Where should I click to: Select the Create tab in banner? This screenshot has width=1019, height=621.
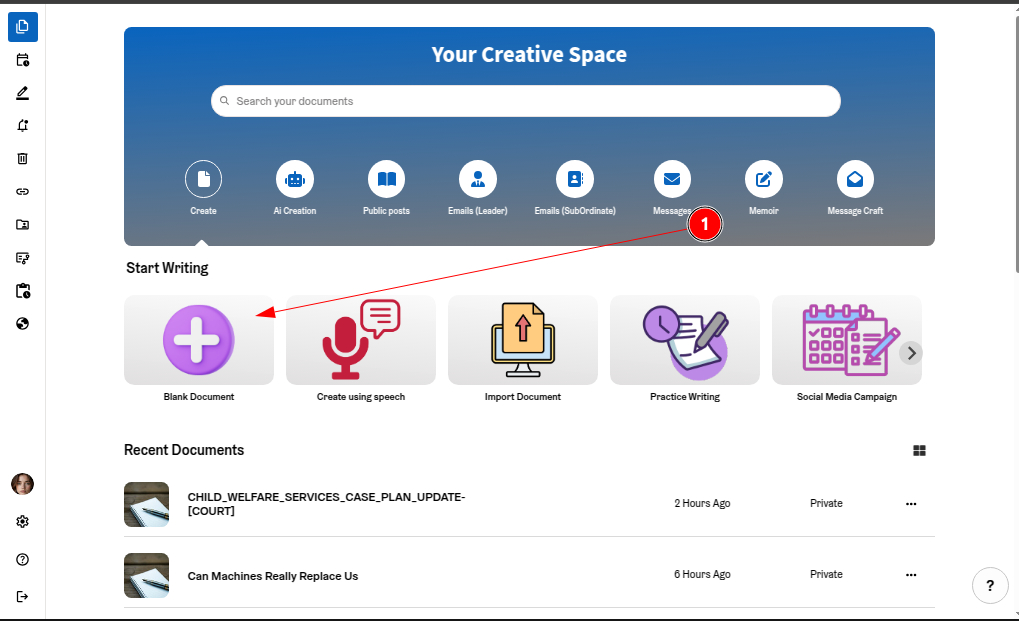tap(204, 180)
